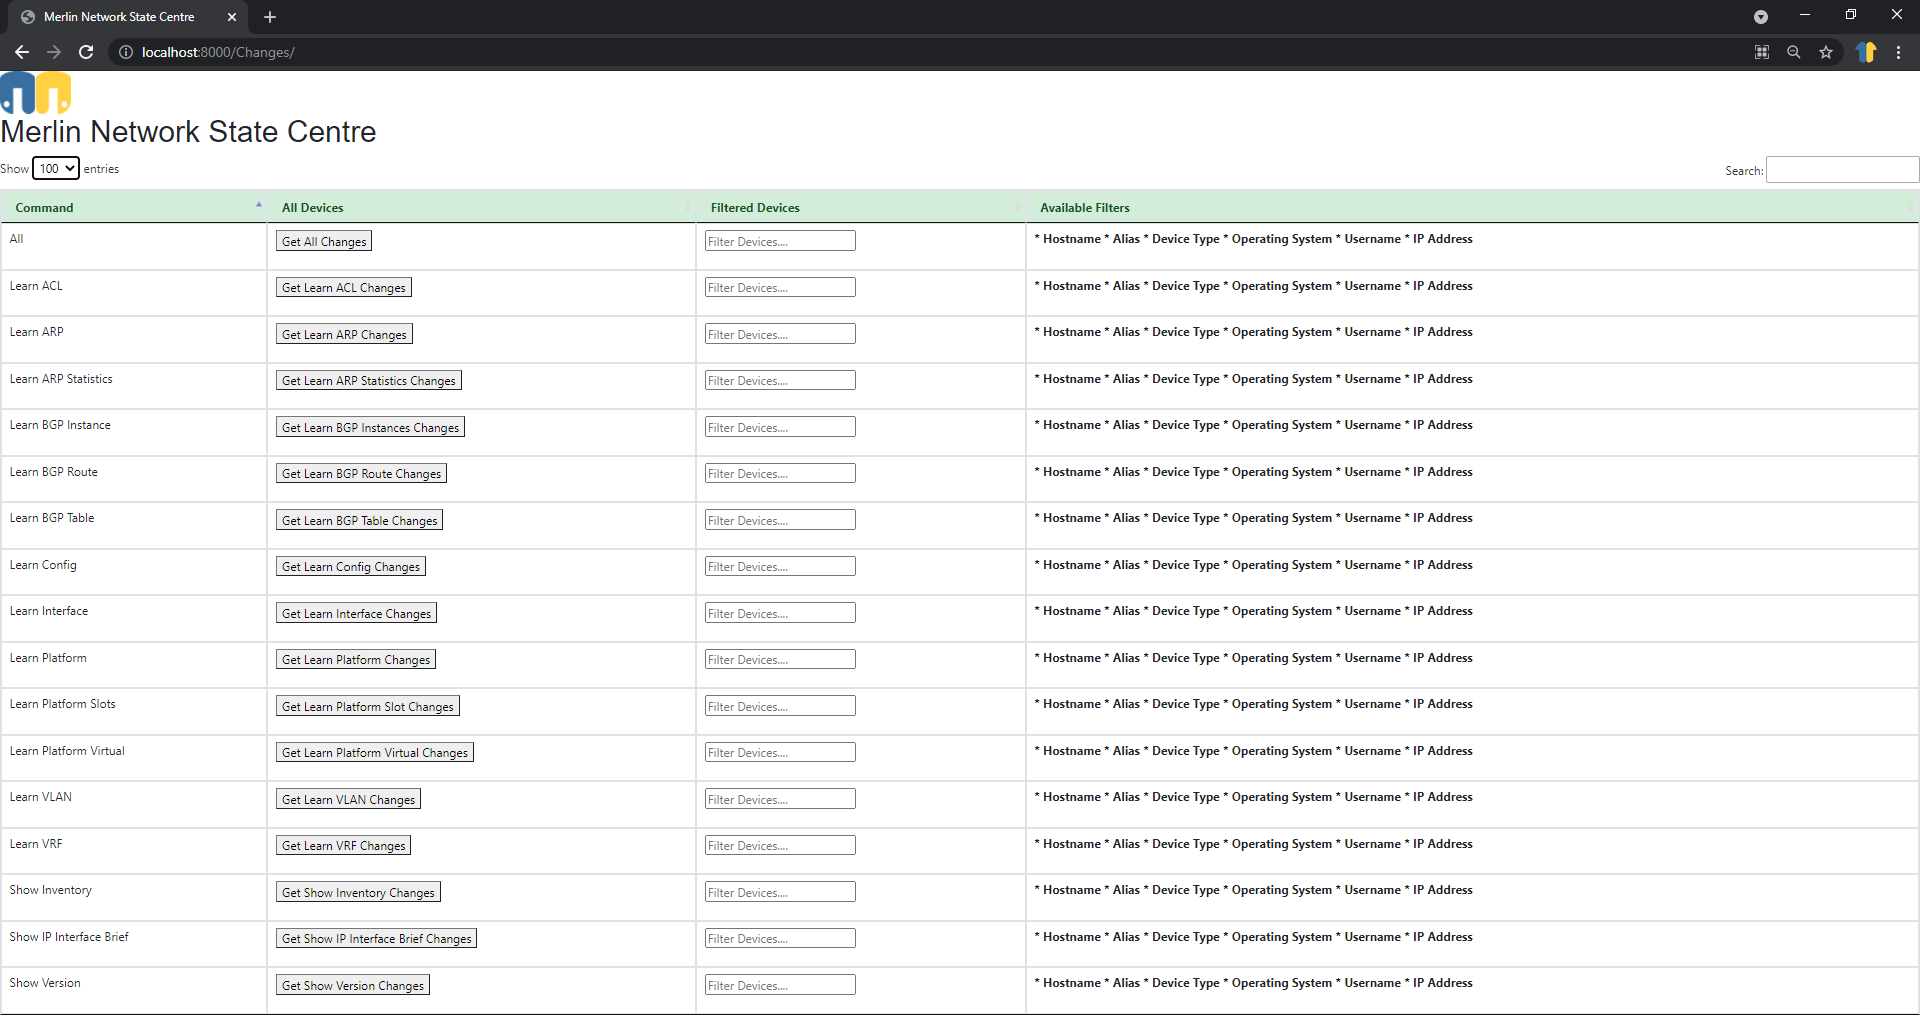Focus Filter Devices field in Show Inventory row
The height and width of the screenshot is (1017, 1920).
pos(780,892)
